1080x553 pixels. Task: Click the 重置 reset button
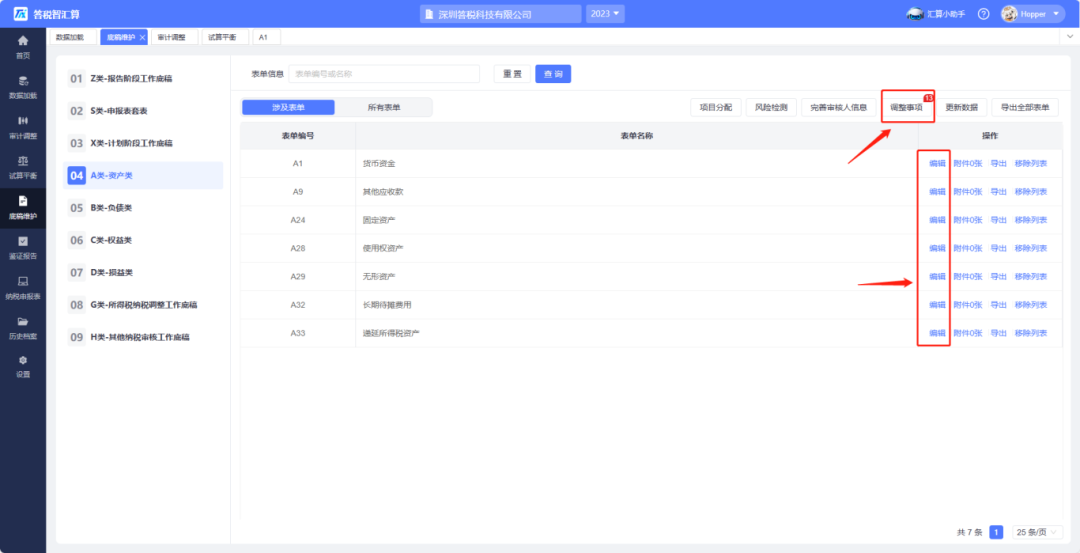[512, 74]
